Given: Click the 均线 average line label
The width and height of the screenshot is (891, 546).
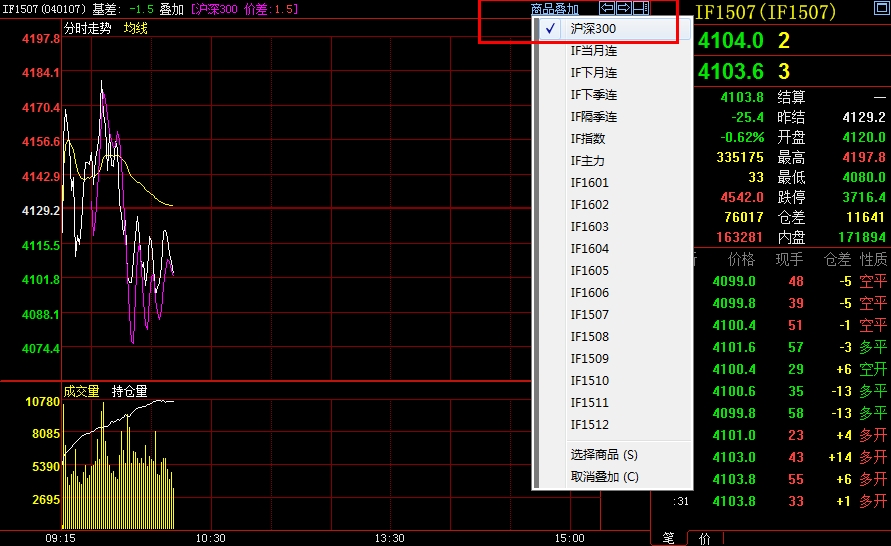Looking at the screenshot, I should (x=135, y=28).
